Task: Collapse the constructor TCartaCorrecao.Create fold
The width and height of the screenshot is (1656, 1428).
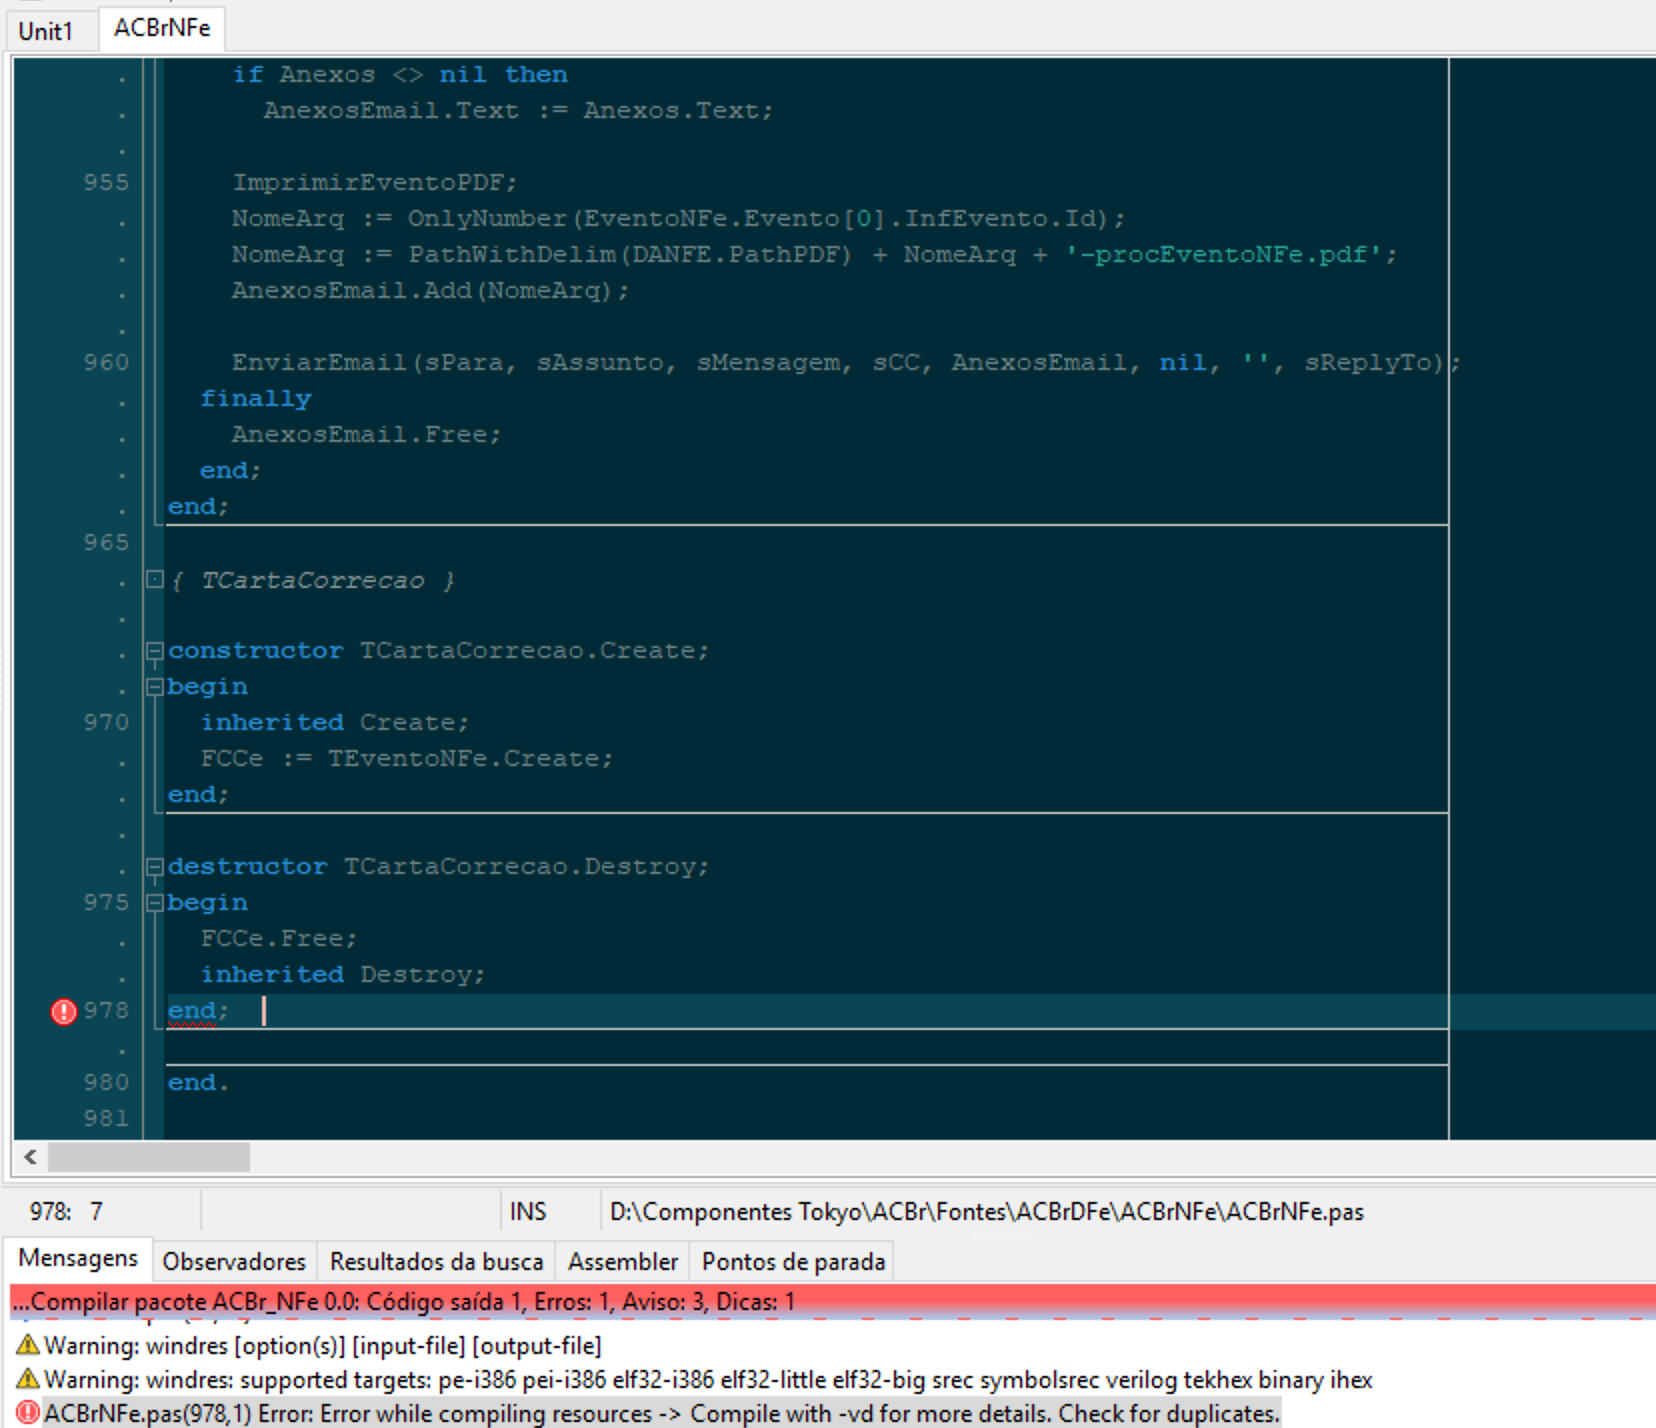Action: coord(154,651)
